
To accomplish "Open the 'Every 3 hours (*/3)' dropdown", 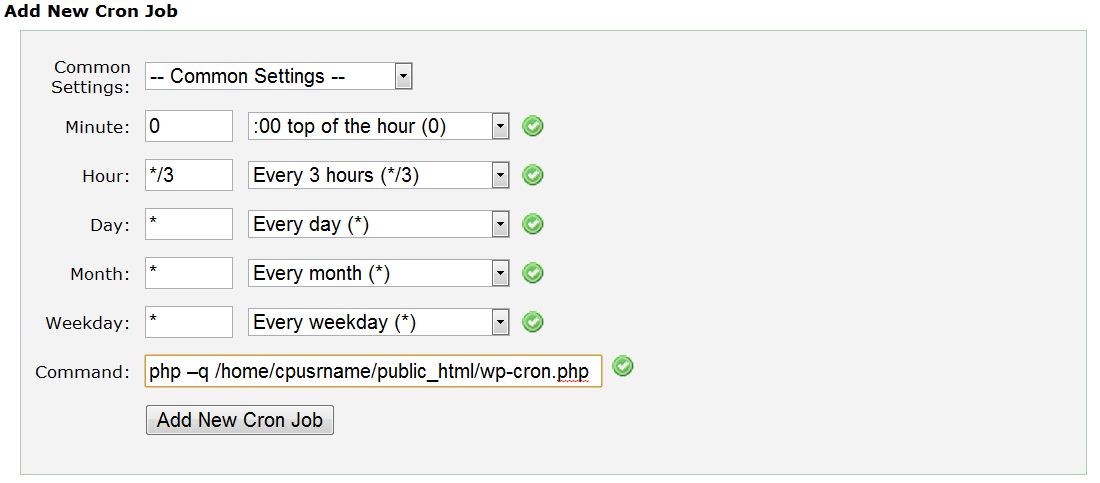I will point(379,175).
